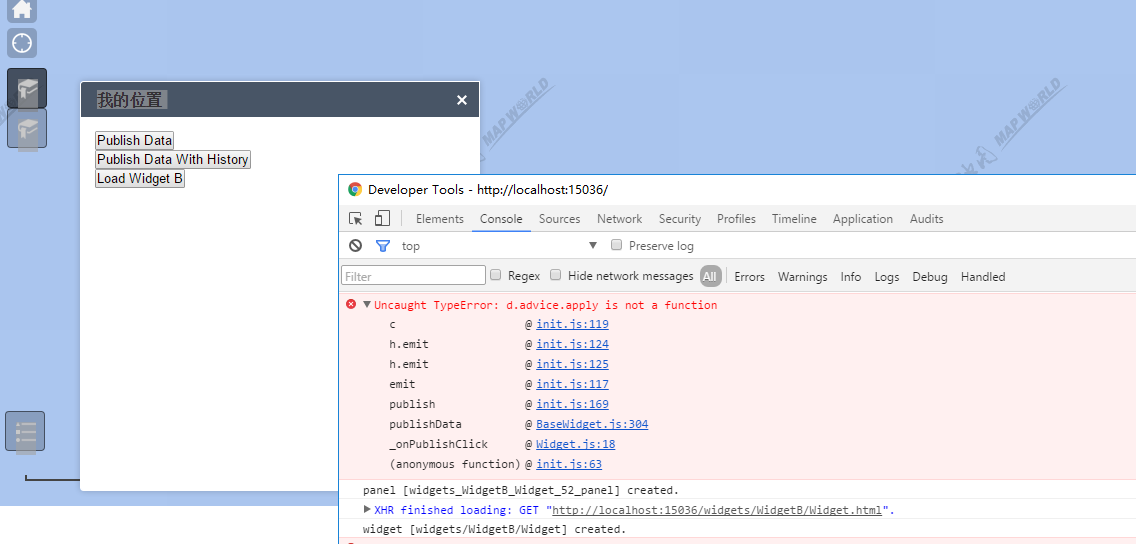The width and height of the screenshot is (1136, 544).
Task: Expand the XHR finished loading entry
Action: [367, 510]
